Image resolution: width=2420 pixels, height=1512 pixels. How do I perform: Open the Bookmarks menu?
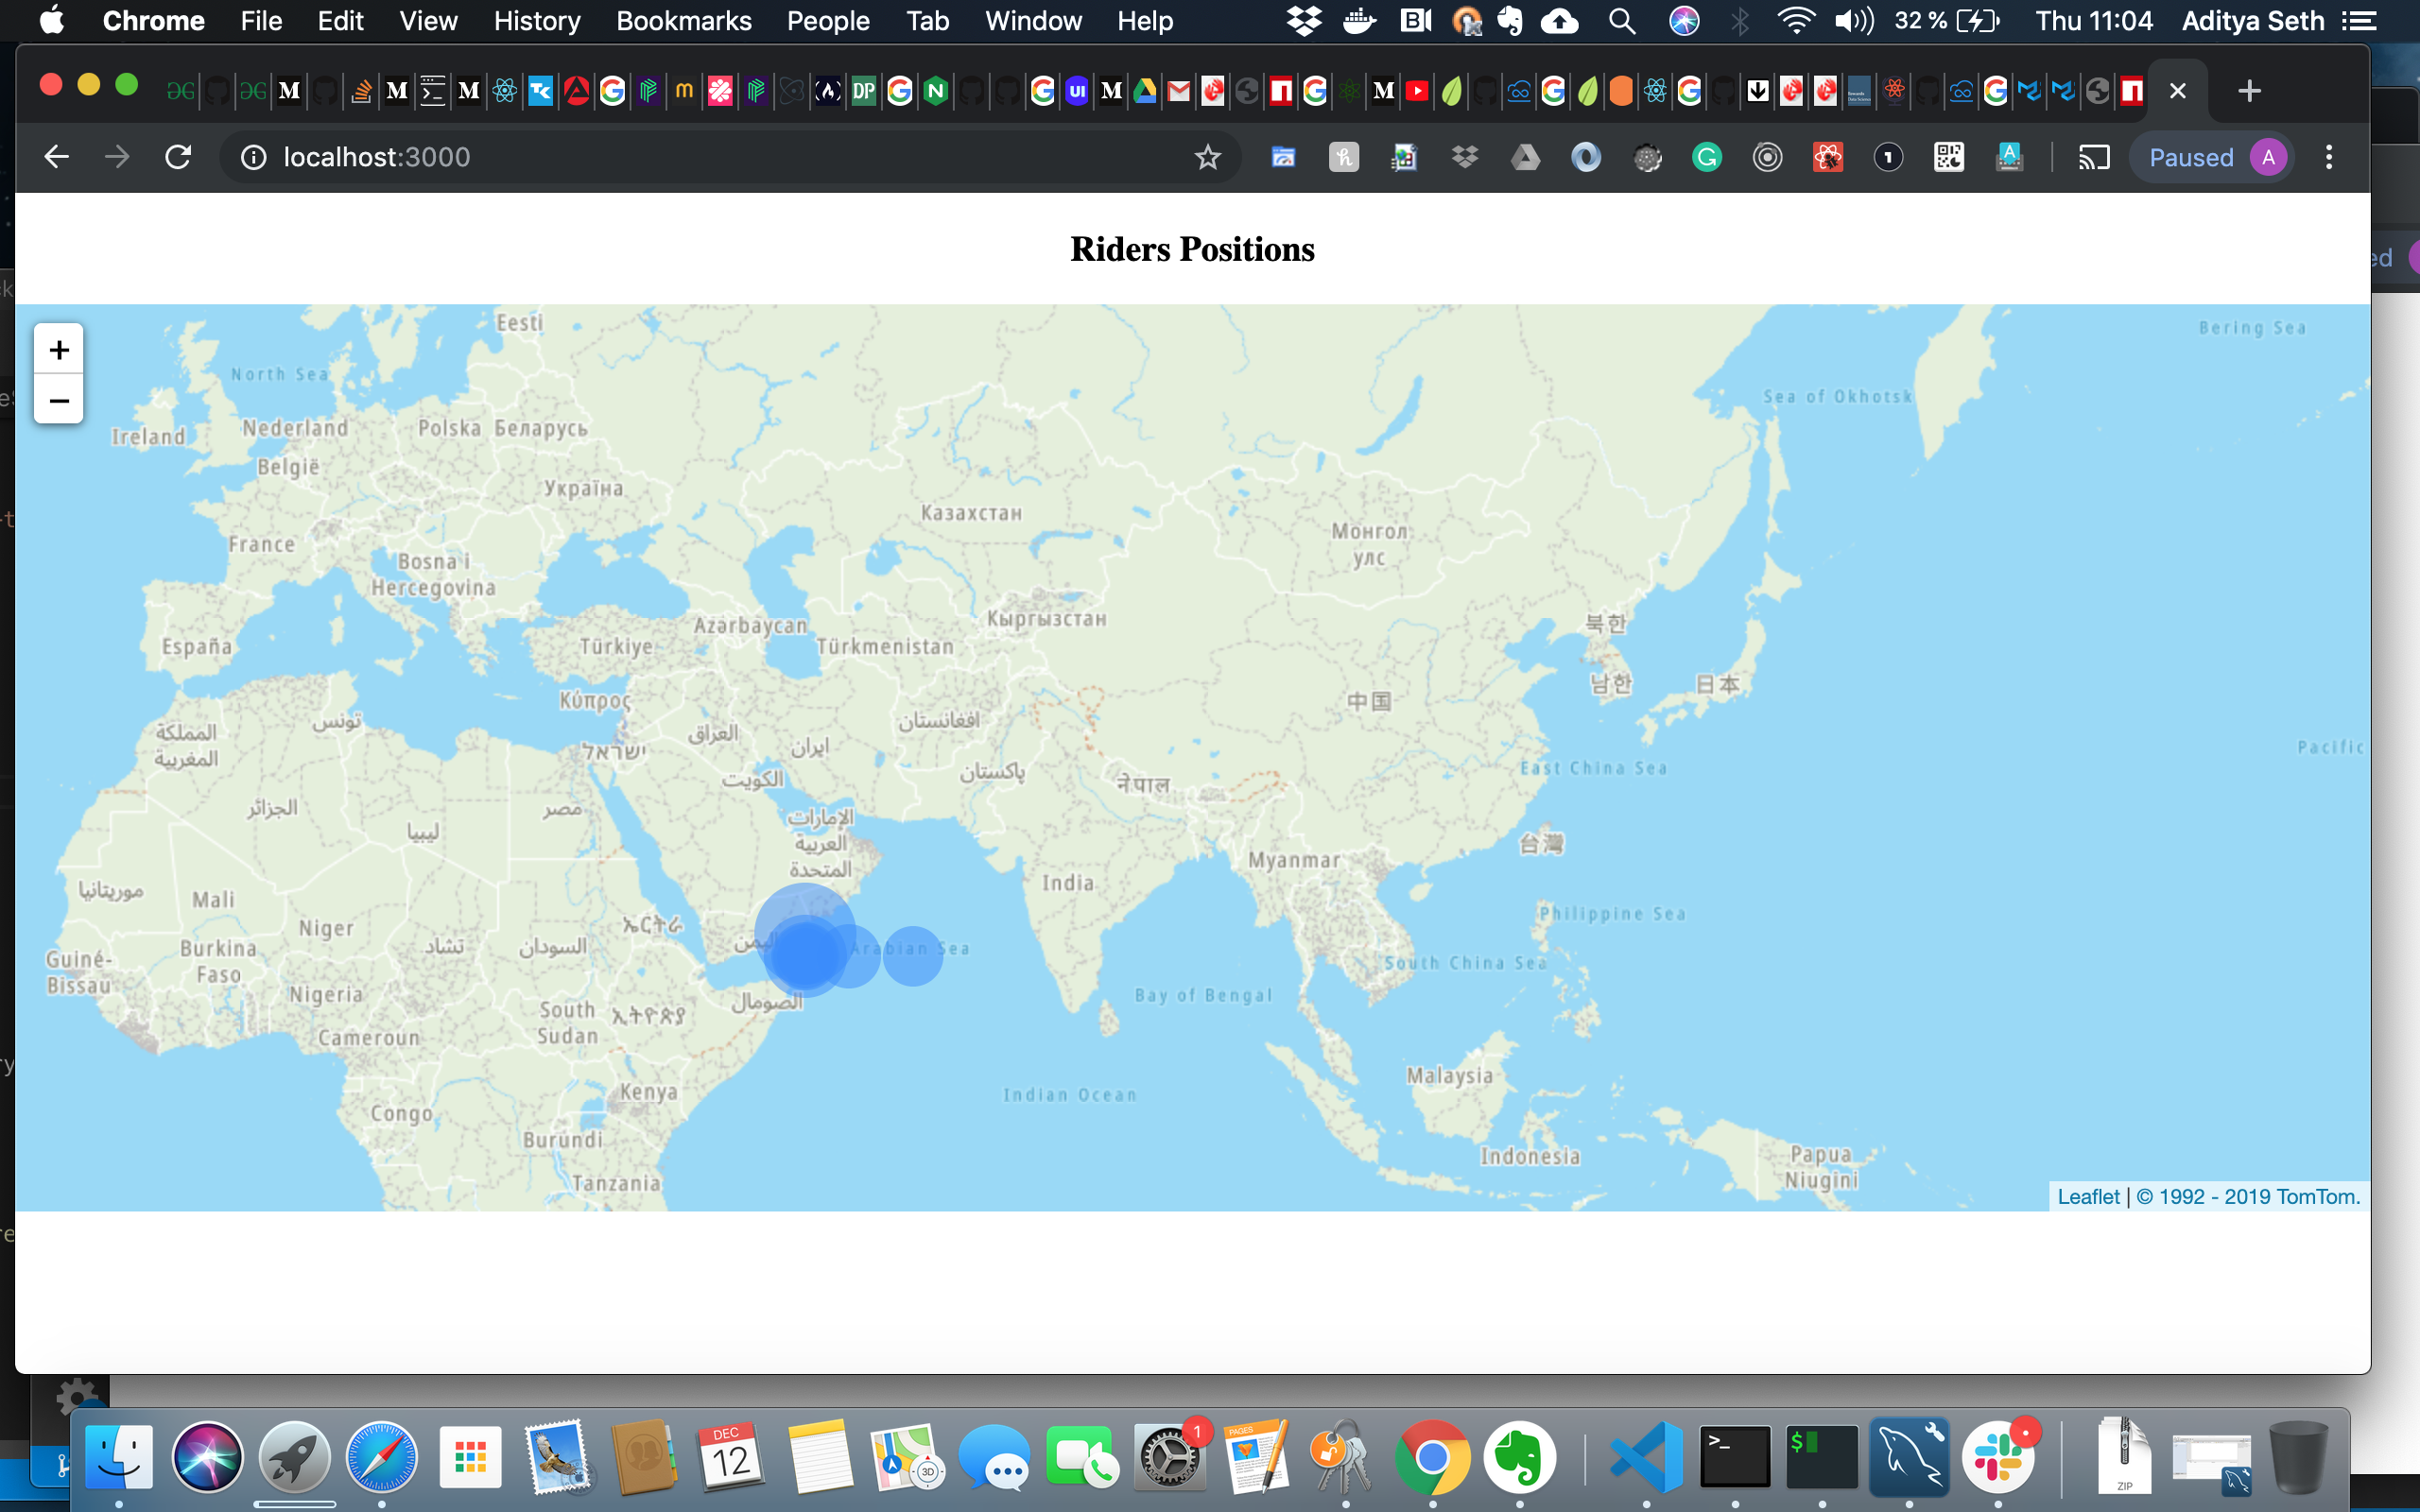(x=683, y=21)
